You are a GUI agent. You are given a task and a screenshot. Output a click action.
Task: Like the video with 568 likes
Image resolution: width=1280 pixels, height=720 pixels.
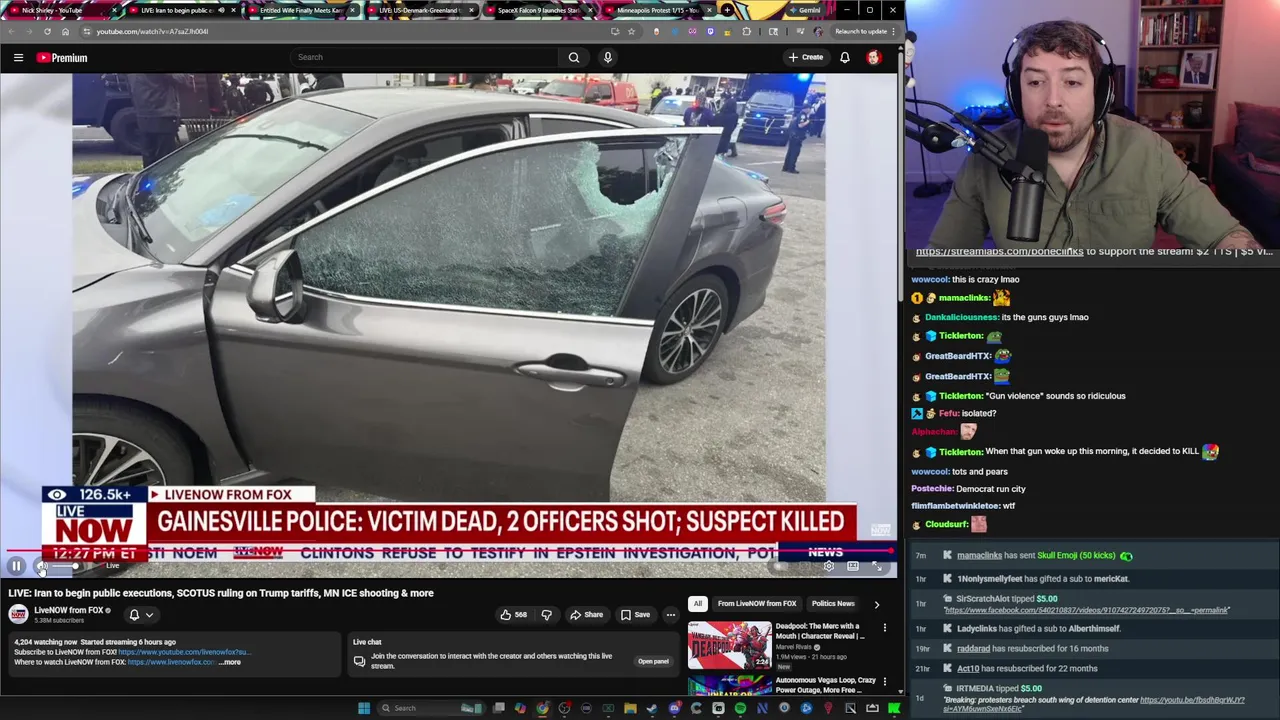coord(513,615)
